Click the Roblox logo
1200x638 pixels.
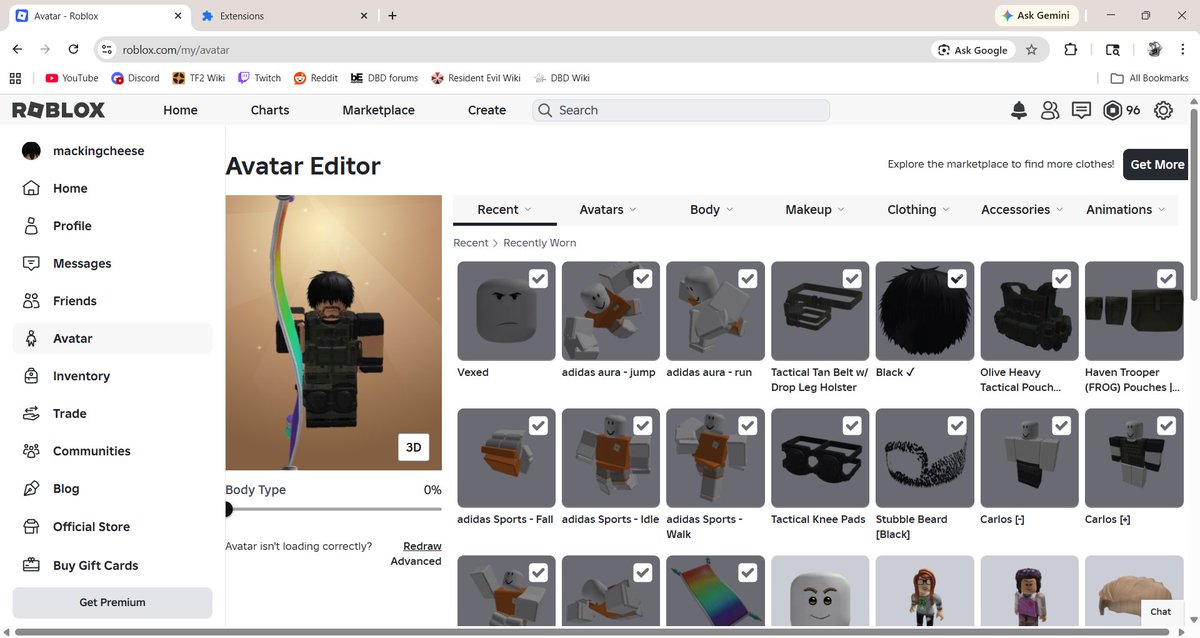coord(58,110)
